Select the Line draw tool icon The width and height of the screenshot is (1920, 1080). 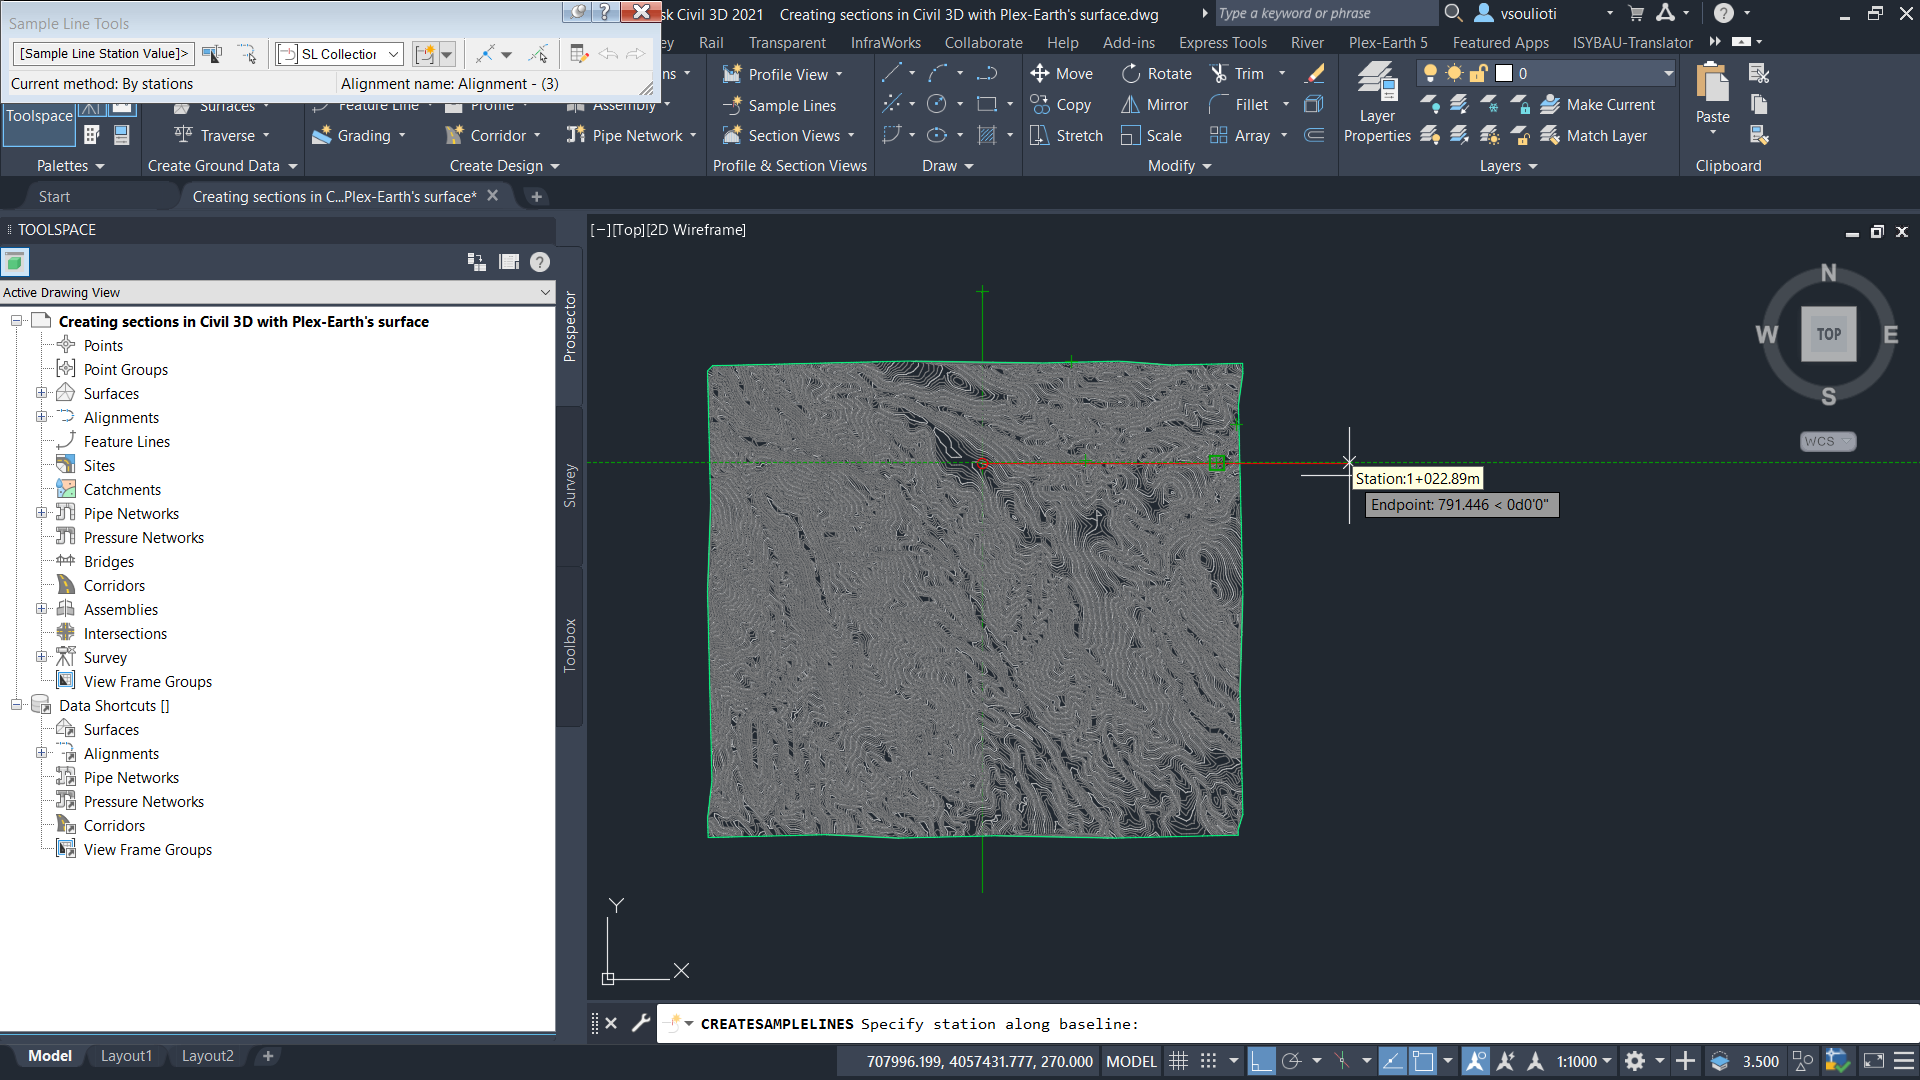(891, 73)
